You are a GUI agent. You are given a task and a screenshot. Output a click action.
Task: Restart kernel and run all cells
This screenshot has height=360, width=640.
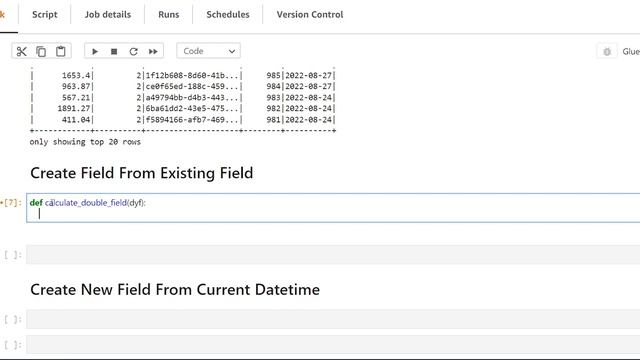click(153, 51)
